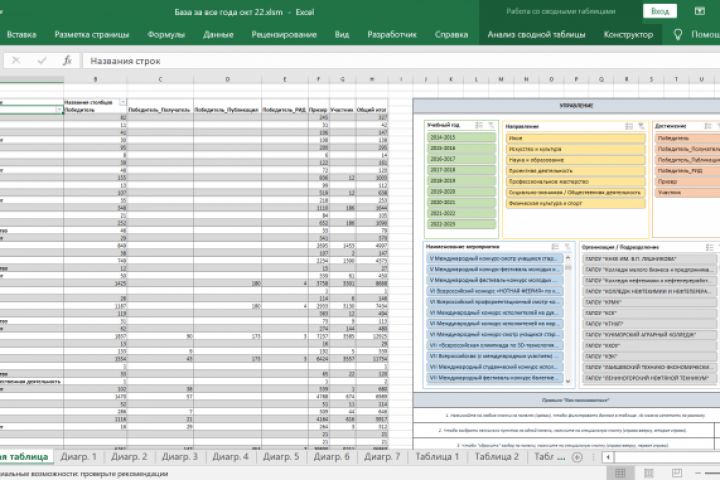Viewport: 720px width, 480px height.
Task: Add a new sheet with plus icon
Action: [577, 457]
